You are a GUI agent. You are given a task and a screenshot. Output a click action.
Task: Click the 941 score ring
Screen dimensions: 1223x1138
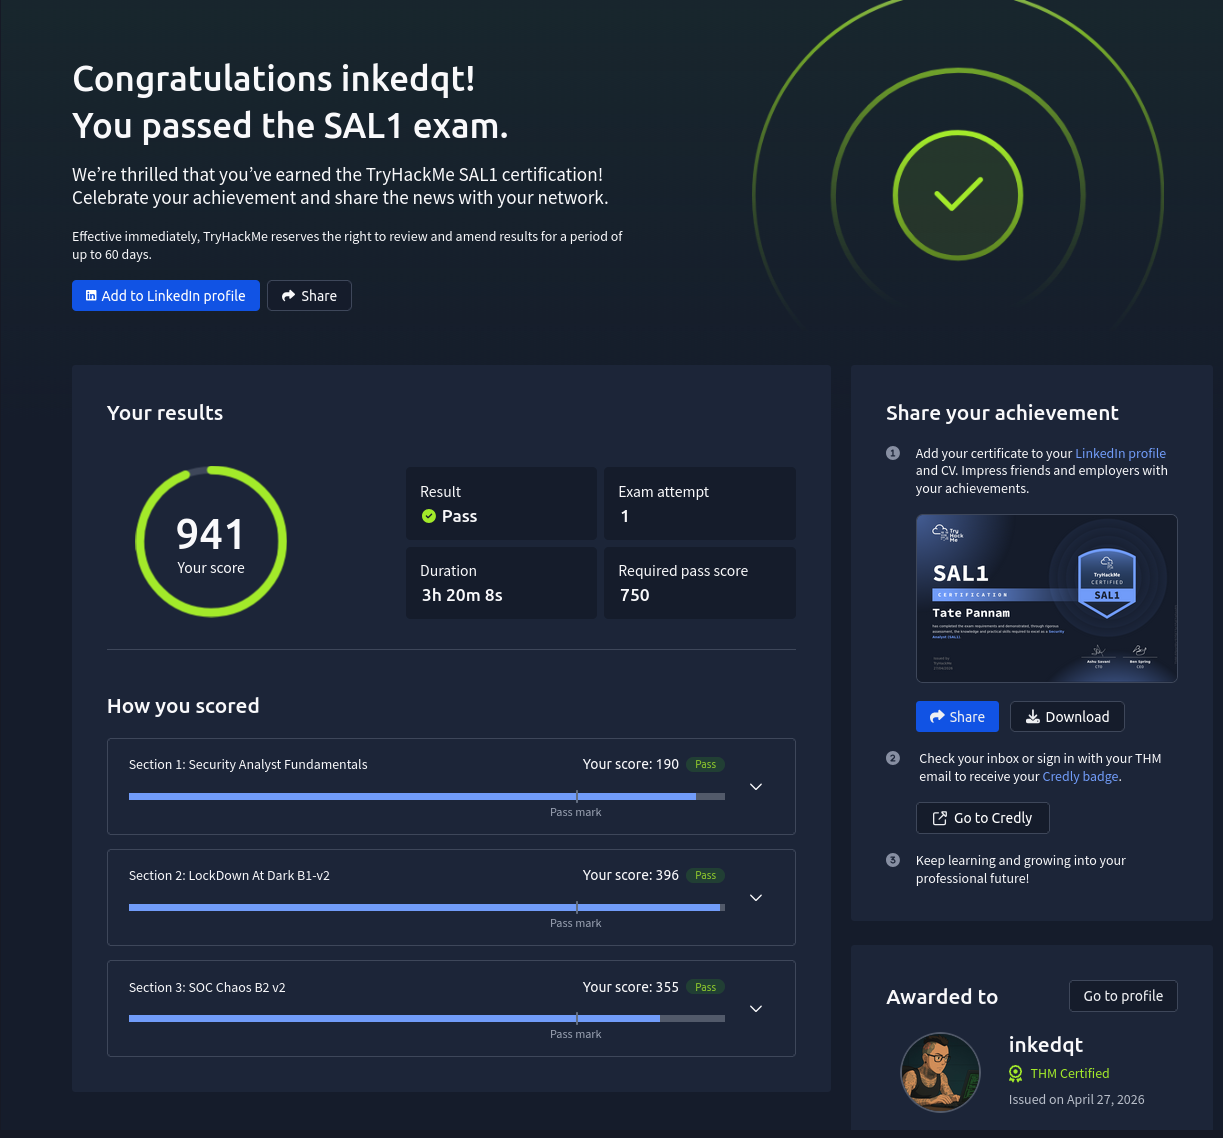tap(211, 541)
